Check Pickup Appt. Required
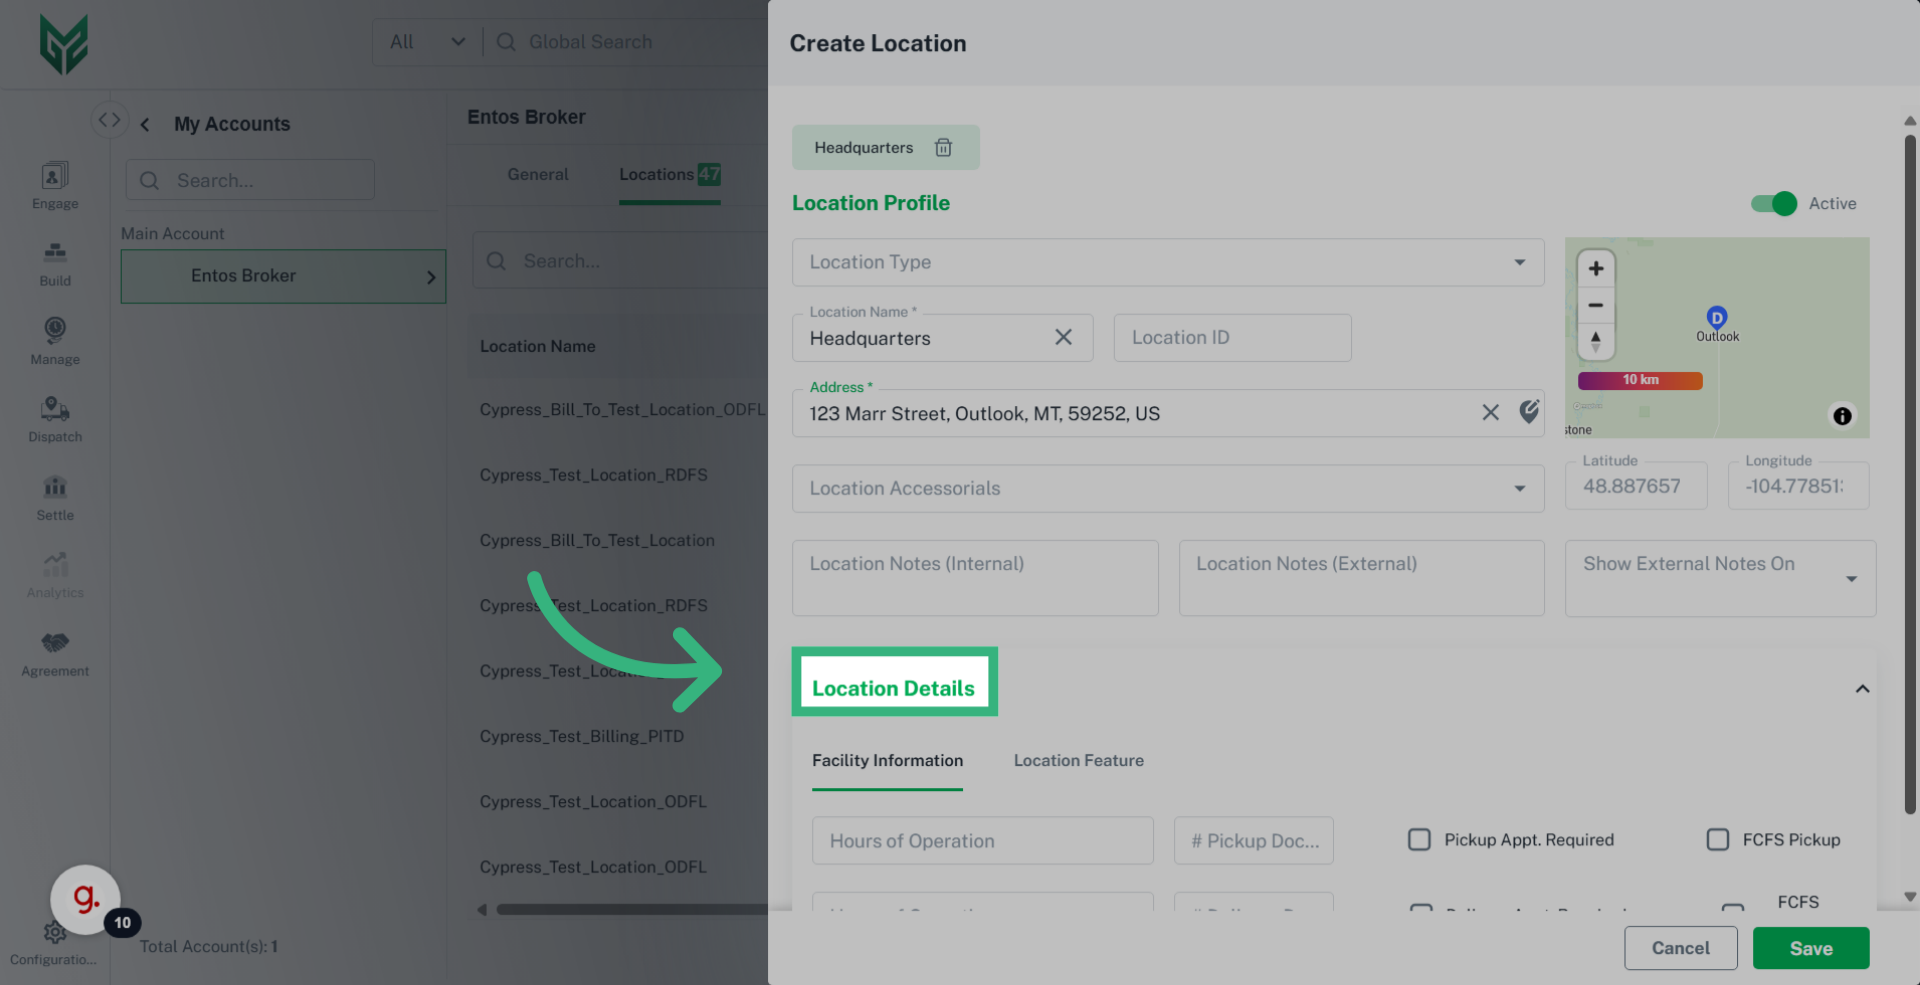Viewport: 1920px width, 985px height. 1419,840
